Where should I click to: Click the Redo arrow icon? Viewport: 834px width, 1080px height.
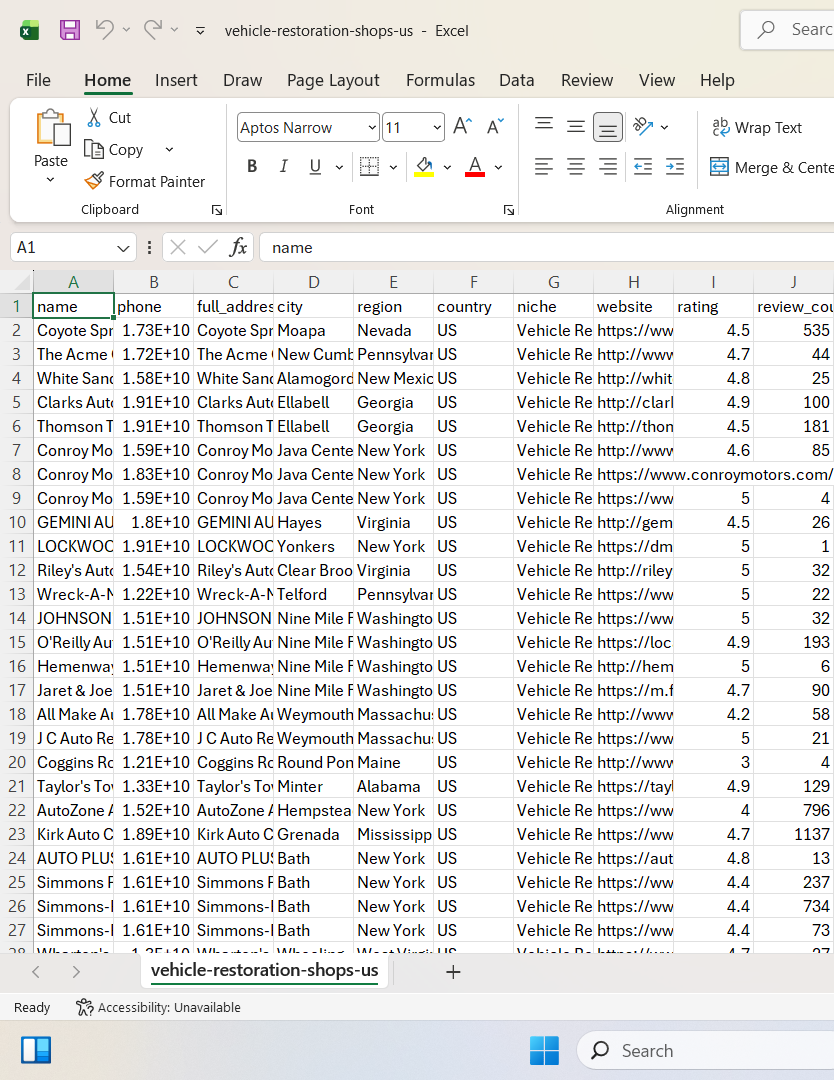[153, 30]
